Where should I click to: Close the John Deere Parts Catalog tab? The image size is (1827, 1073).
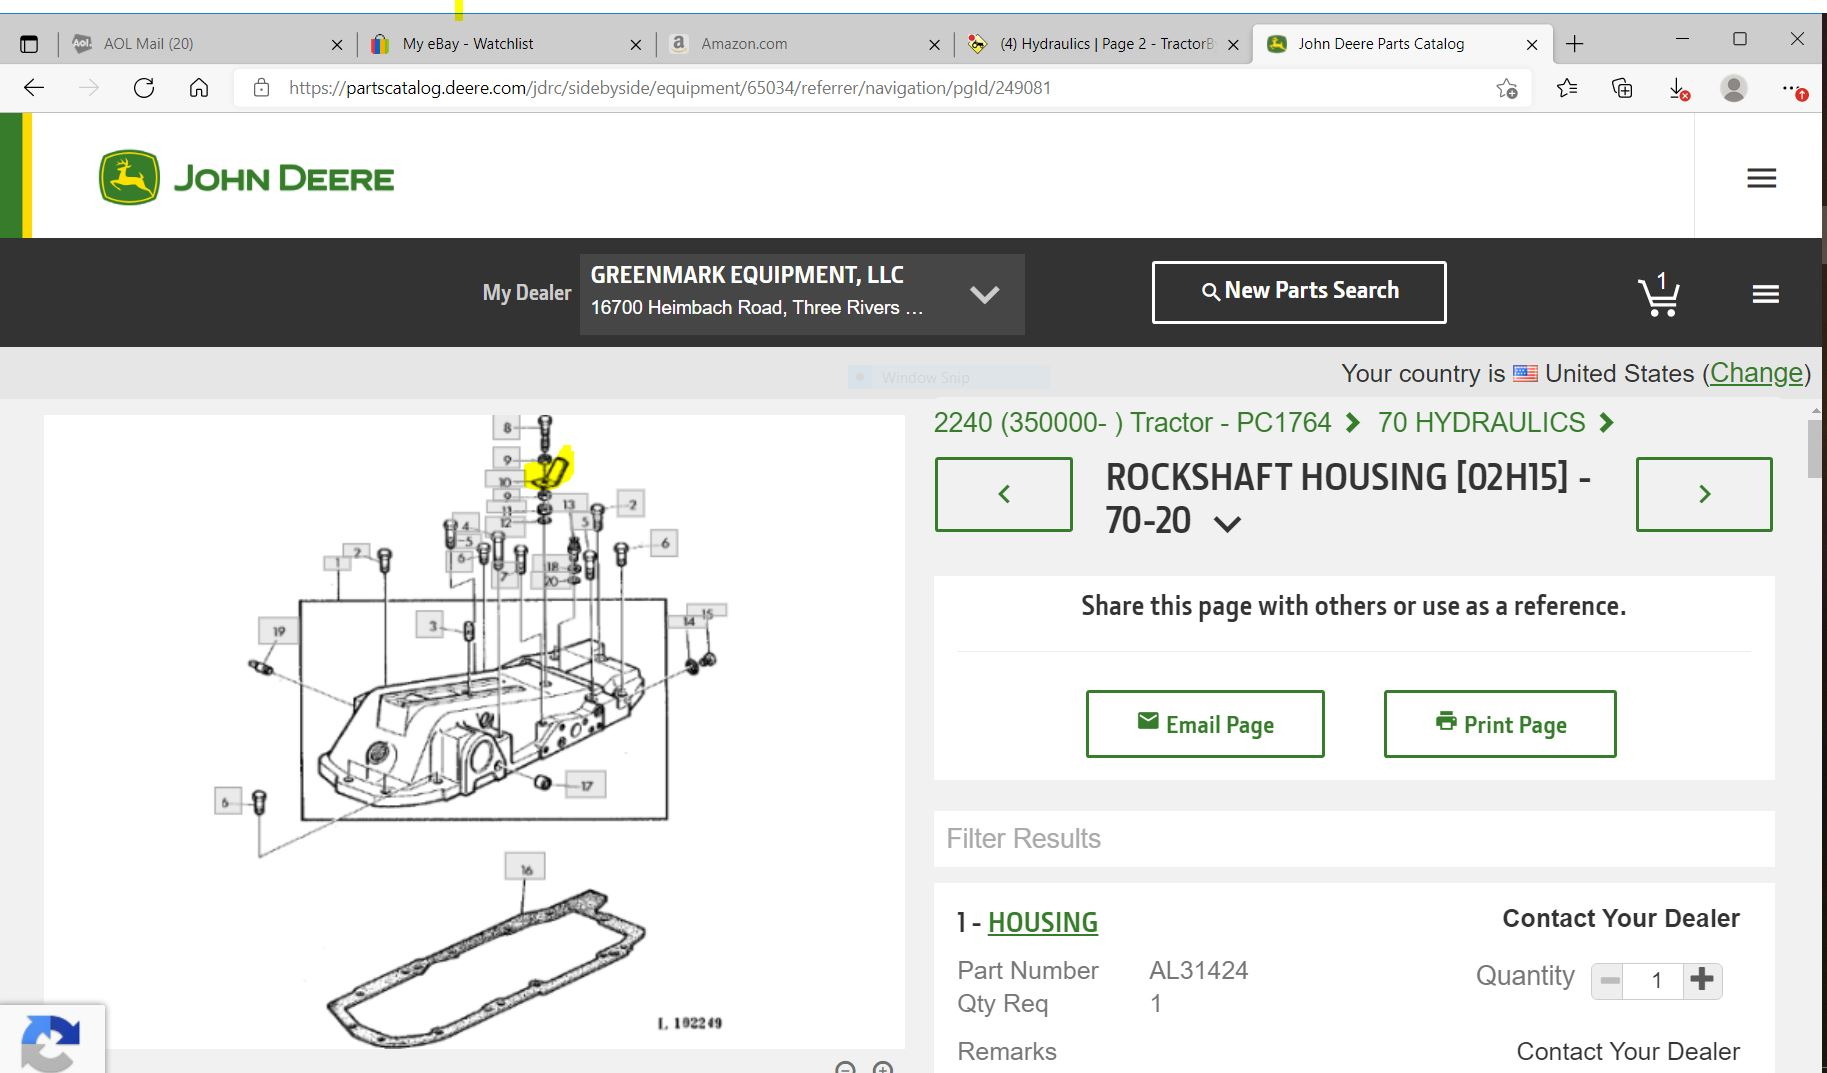(x=1532, y=44)
